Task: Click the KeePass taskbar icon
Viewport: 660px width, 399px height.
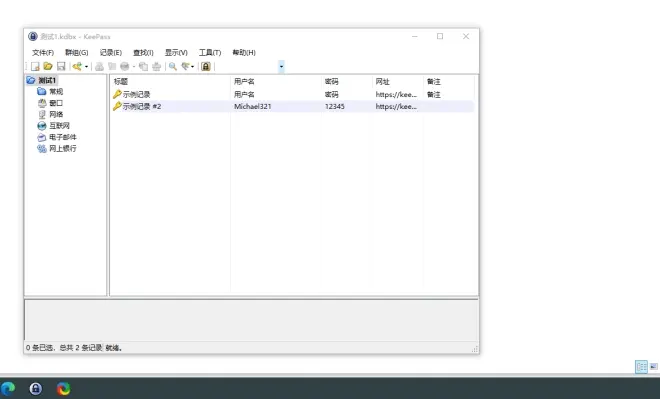Action: (36, 388)
